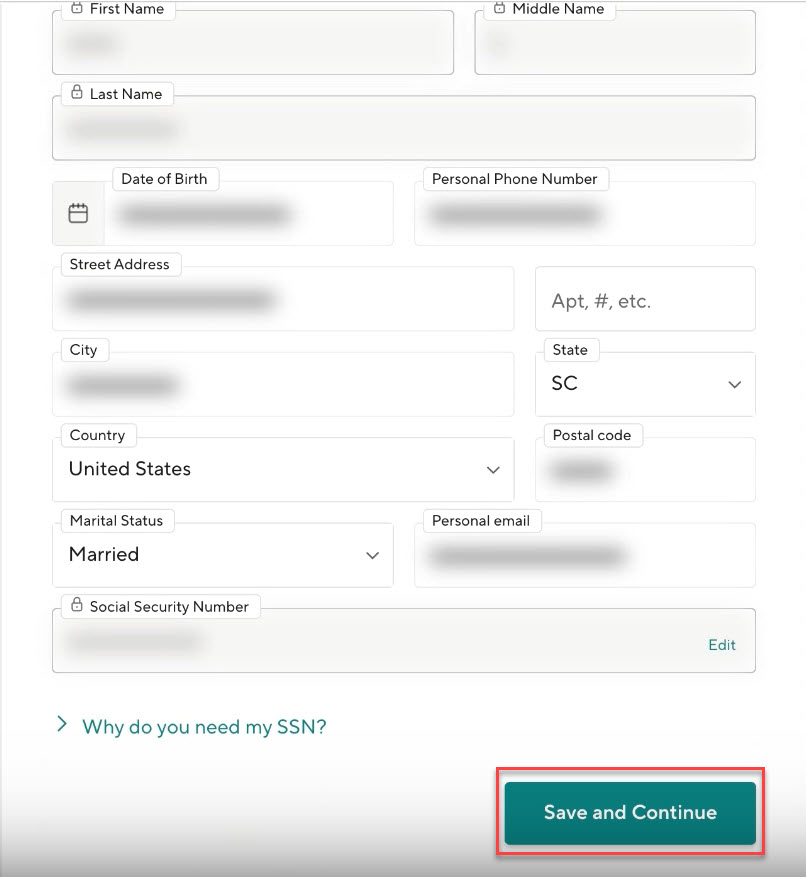Click the Last Name field
806x877 pixels.
click(x=403, y=130)
